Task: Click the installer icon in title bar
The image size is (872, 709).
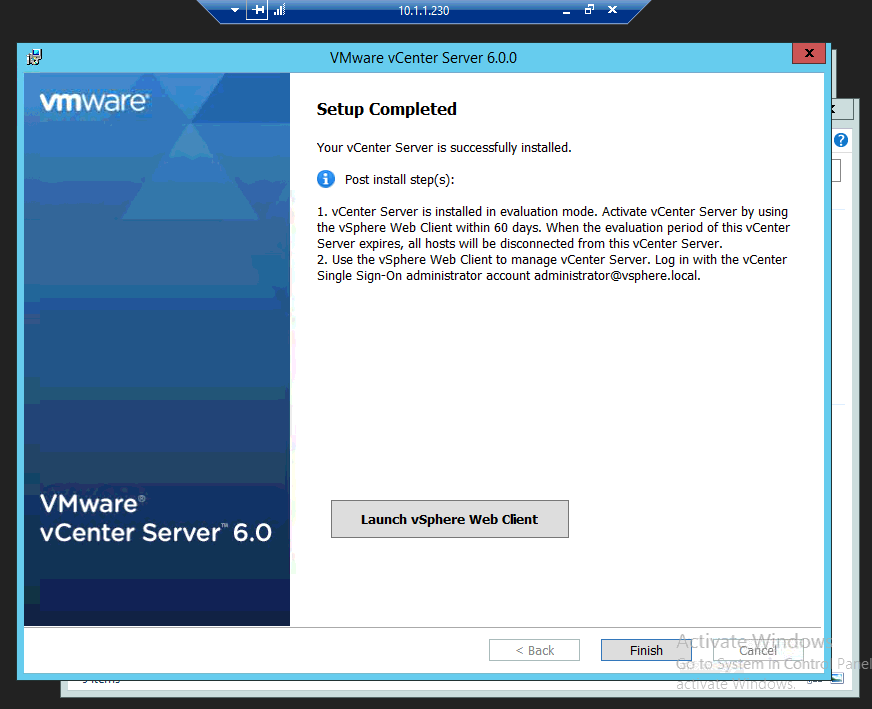Action: click(x=34, y=57)
